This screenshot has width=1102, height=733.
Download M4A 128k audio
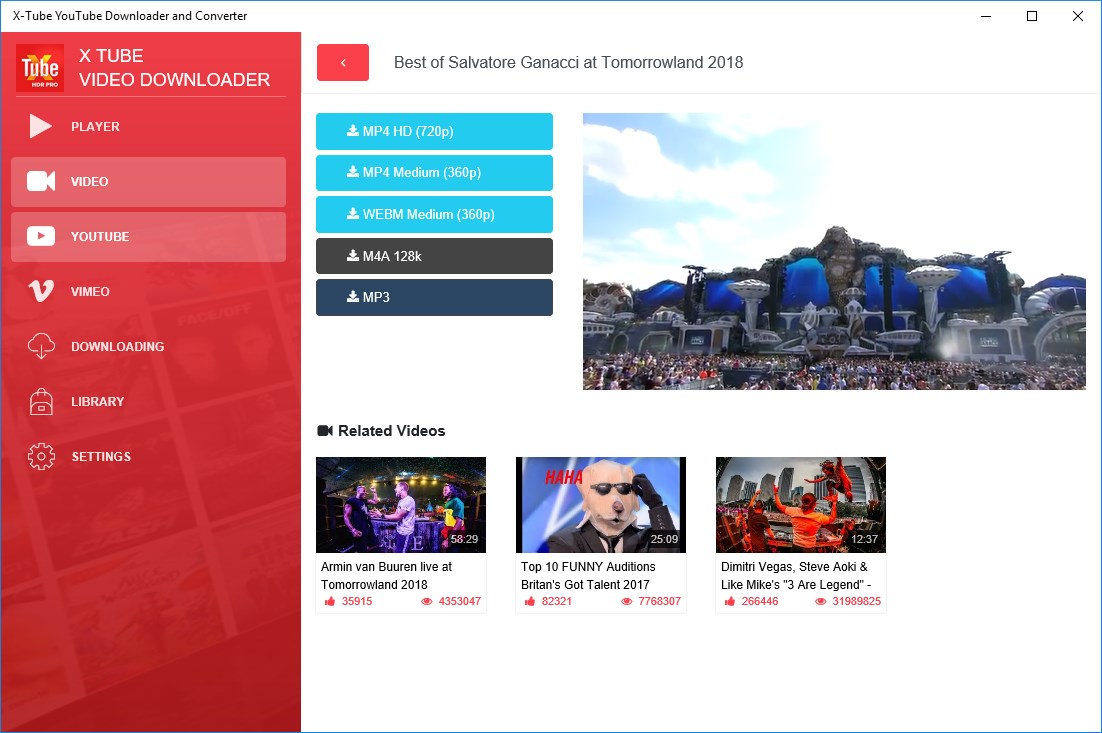click(x=434, y=256)
